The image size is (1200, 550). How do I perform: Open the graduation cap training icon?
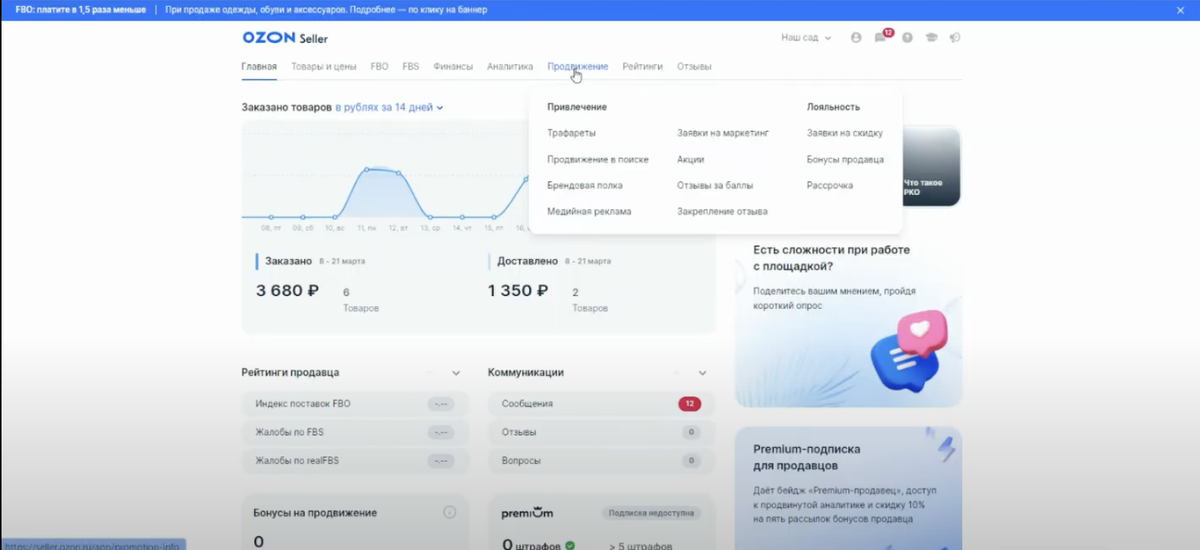pyautogui.click(x=931, y=37)
